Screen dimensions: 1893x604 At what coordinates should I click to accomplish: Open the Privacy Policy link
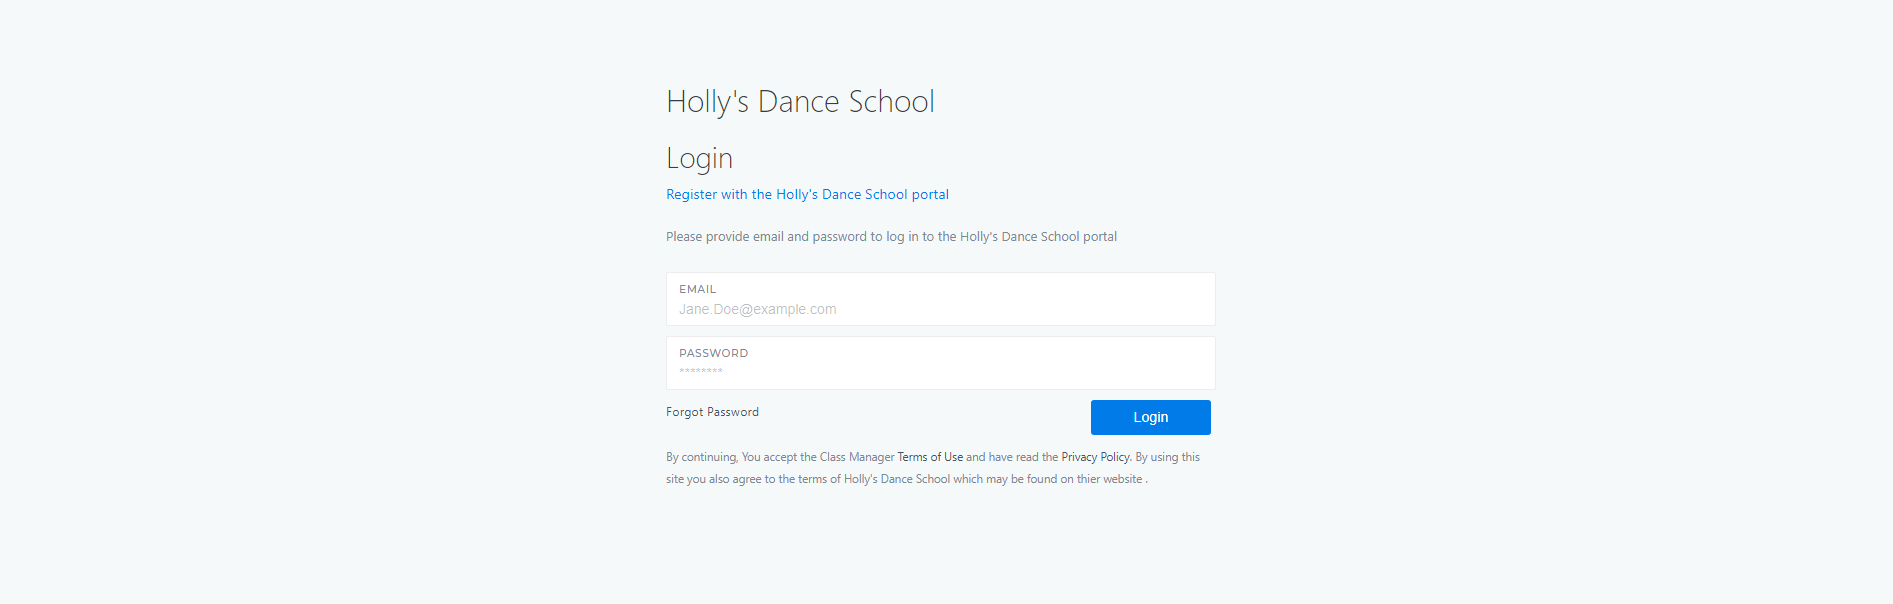tap(1096, 457)
